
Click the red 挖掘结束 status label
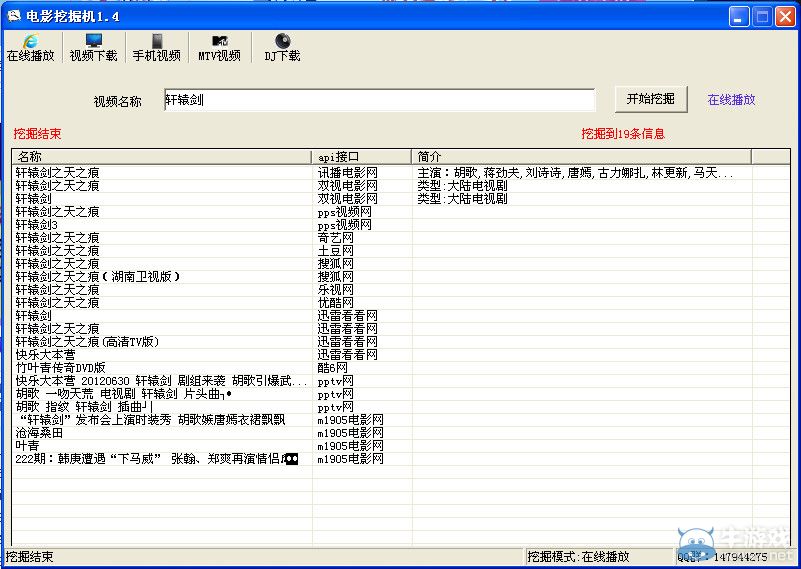point(37,134)
